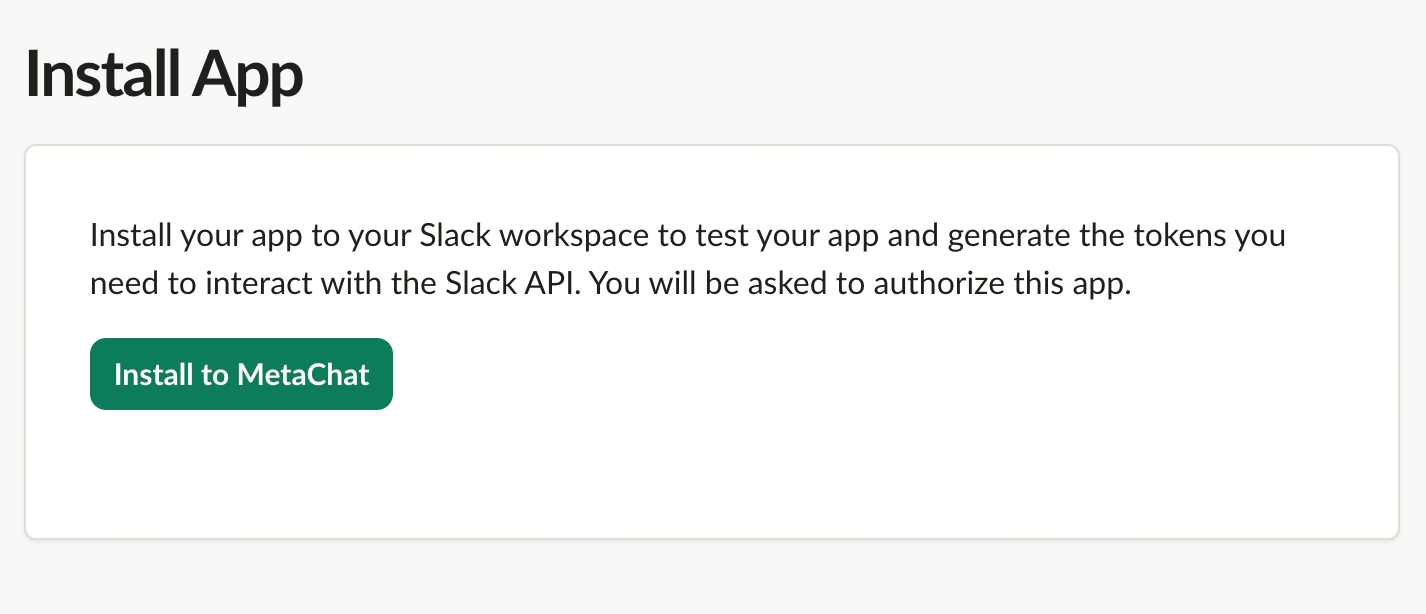Click the word "You" before "will be asked"
This screenshot has width=1426, height=614.
[619, 283]
